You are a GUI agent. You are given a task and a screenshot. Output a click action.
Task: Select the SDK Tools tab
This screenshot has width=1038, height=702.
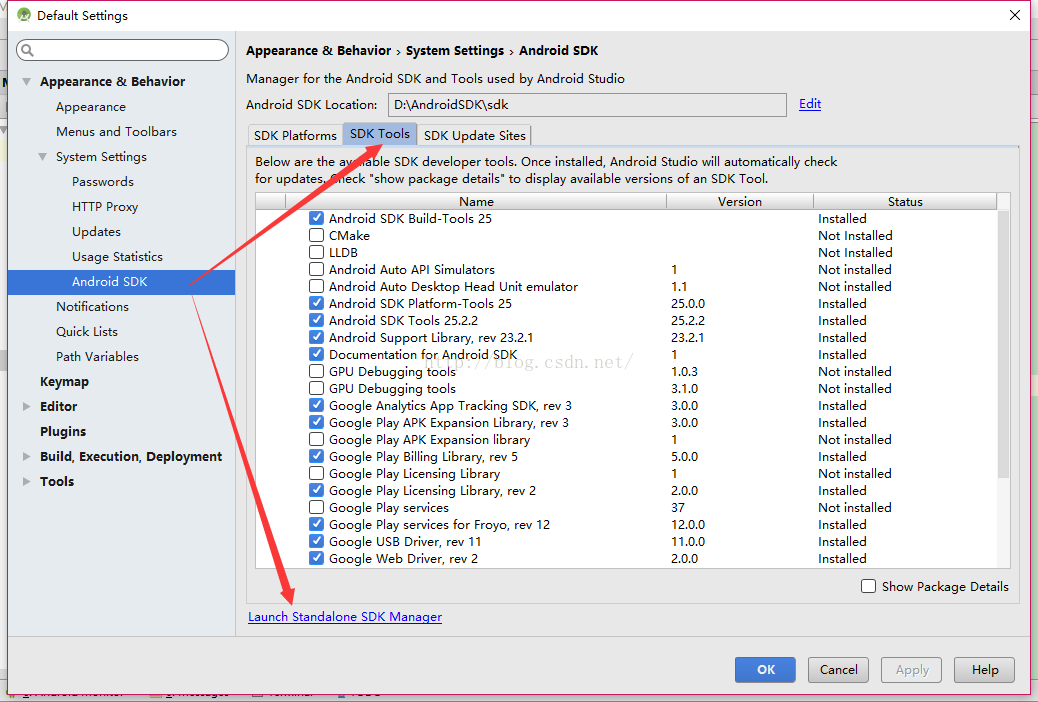coord(380,134)
